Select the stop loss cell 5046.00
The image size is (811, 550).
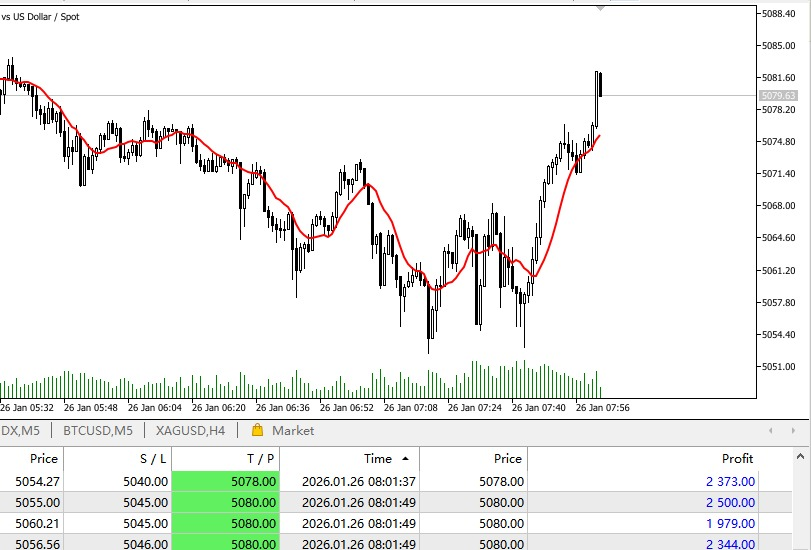click(117, 543)
